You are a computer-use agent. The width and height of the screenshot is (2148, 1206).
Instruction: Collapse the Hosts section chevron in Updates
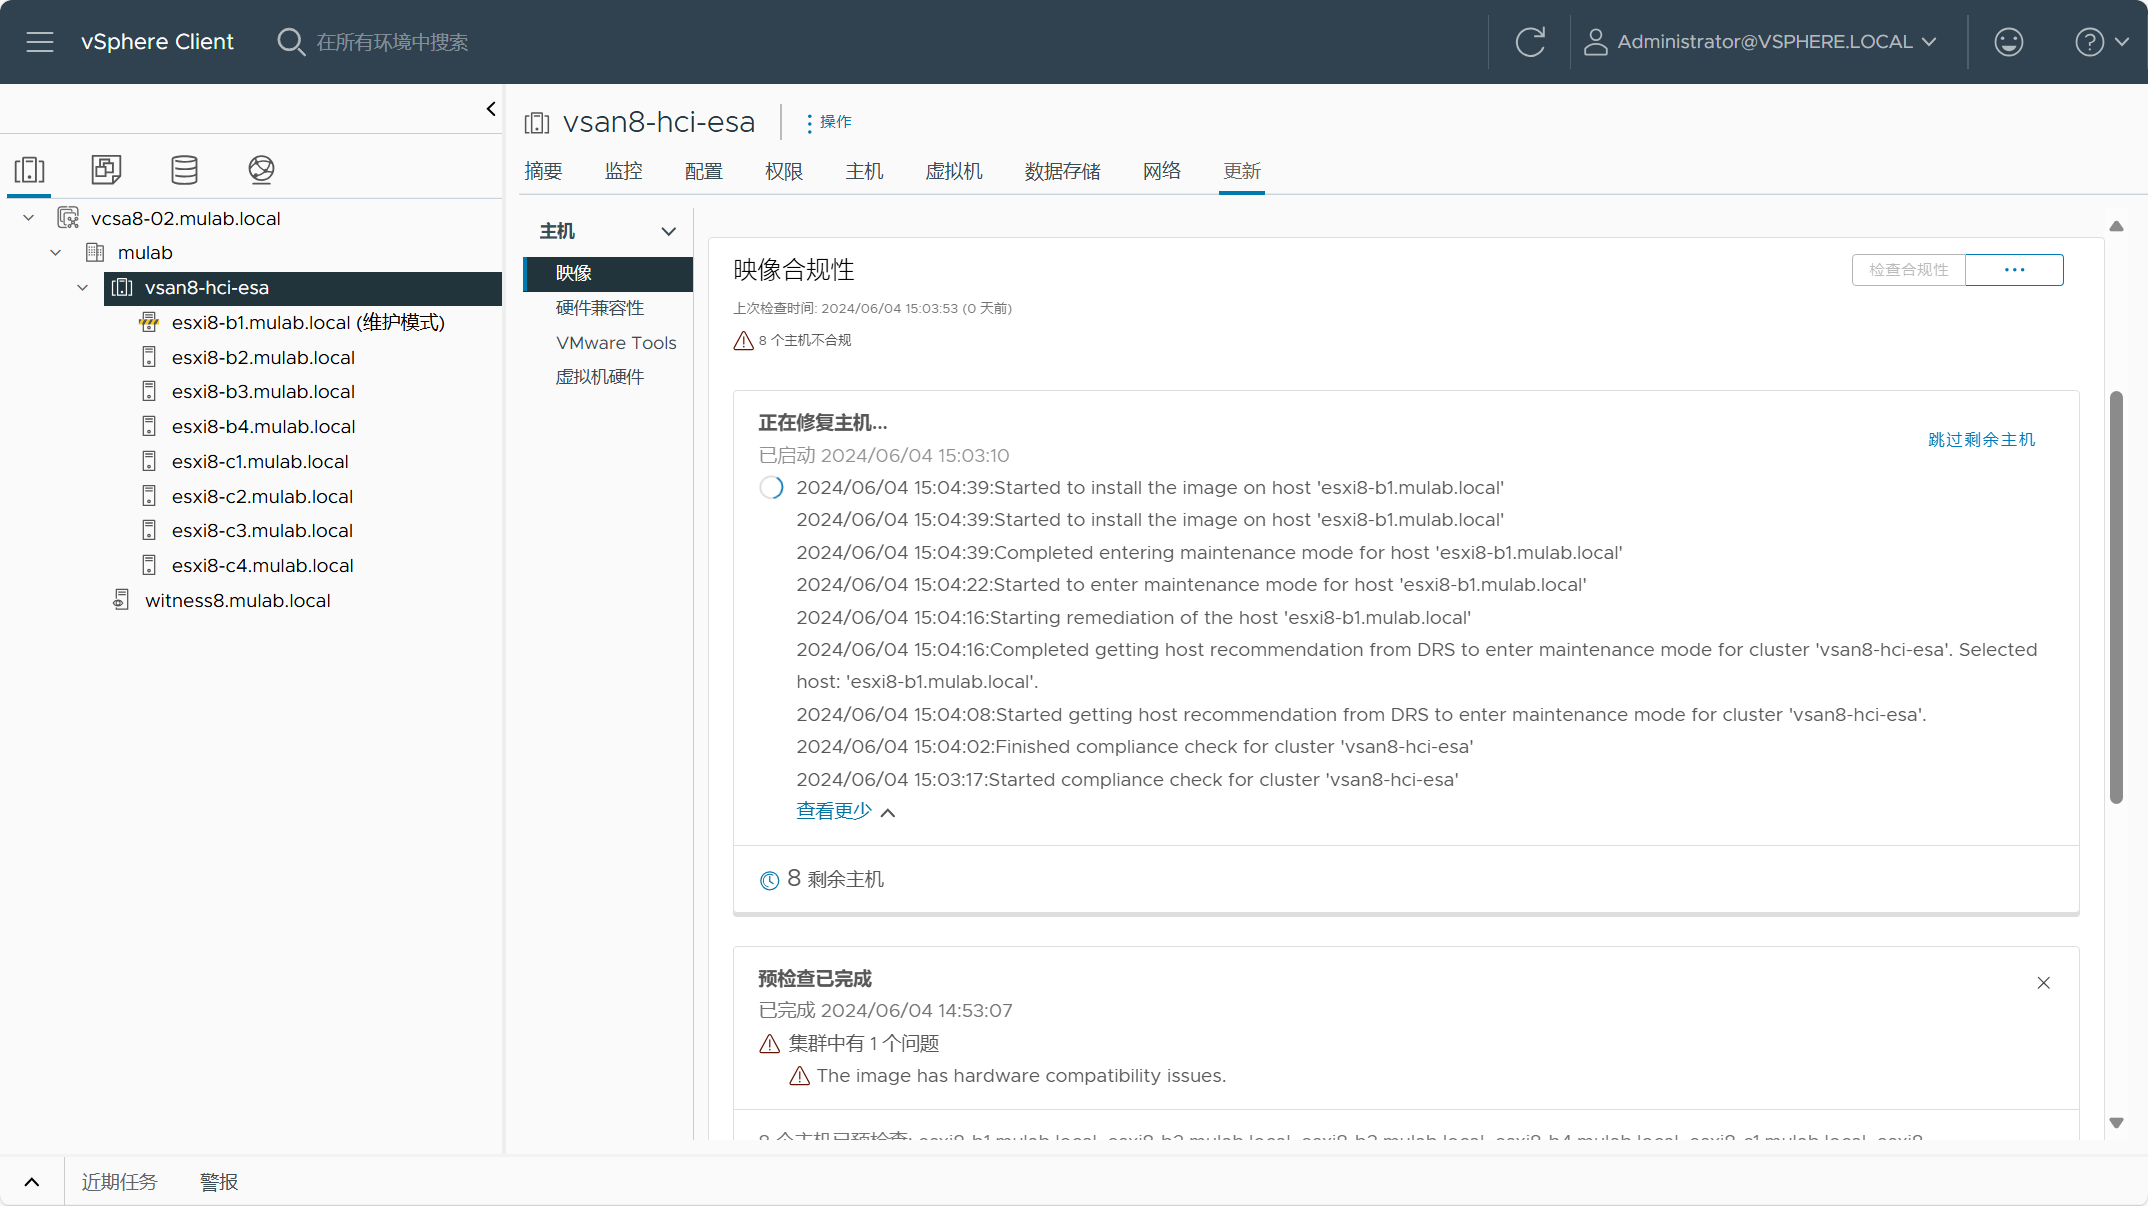point(669,231)
